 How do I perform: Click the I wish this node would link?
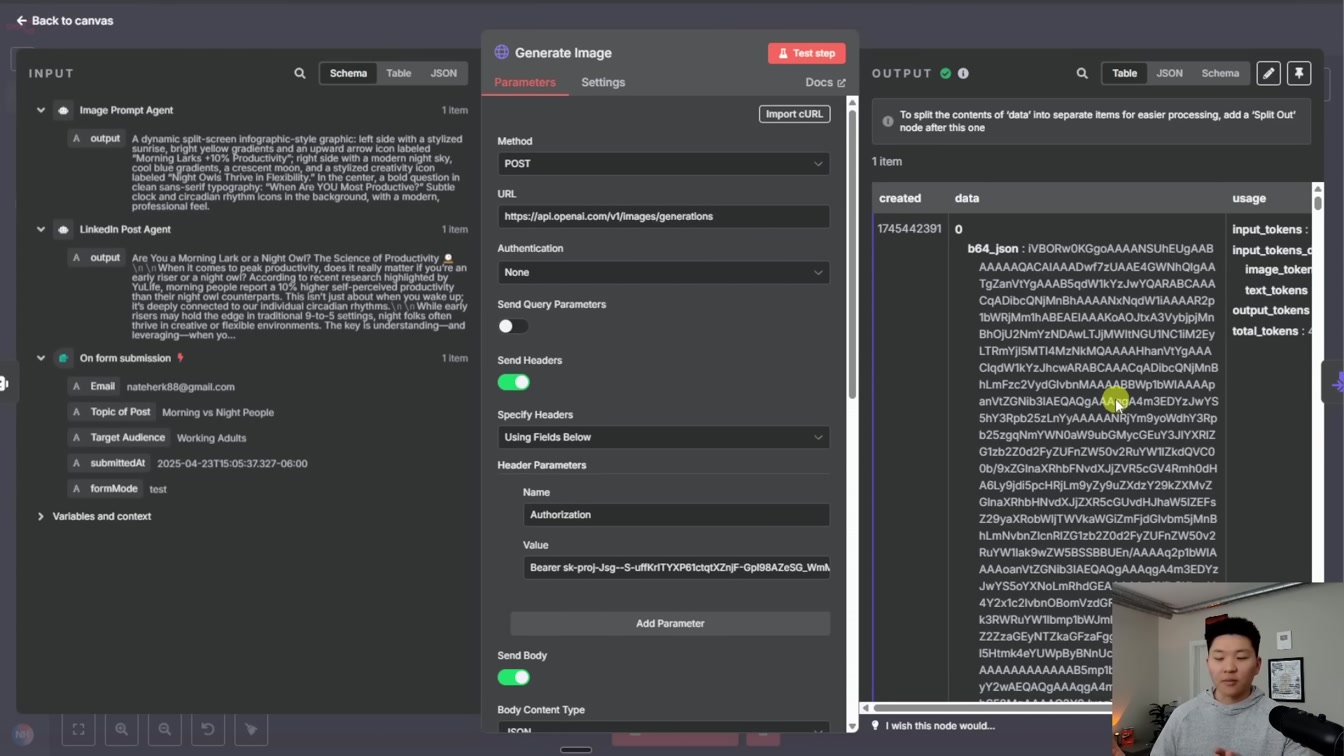tap(940, 726)
